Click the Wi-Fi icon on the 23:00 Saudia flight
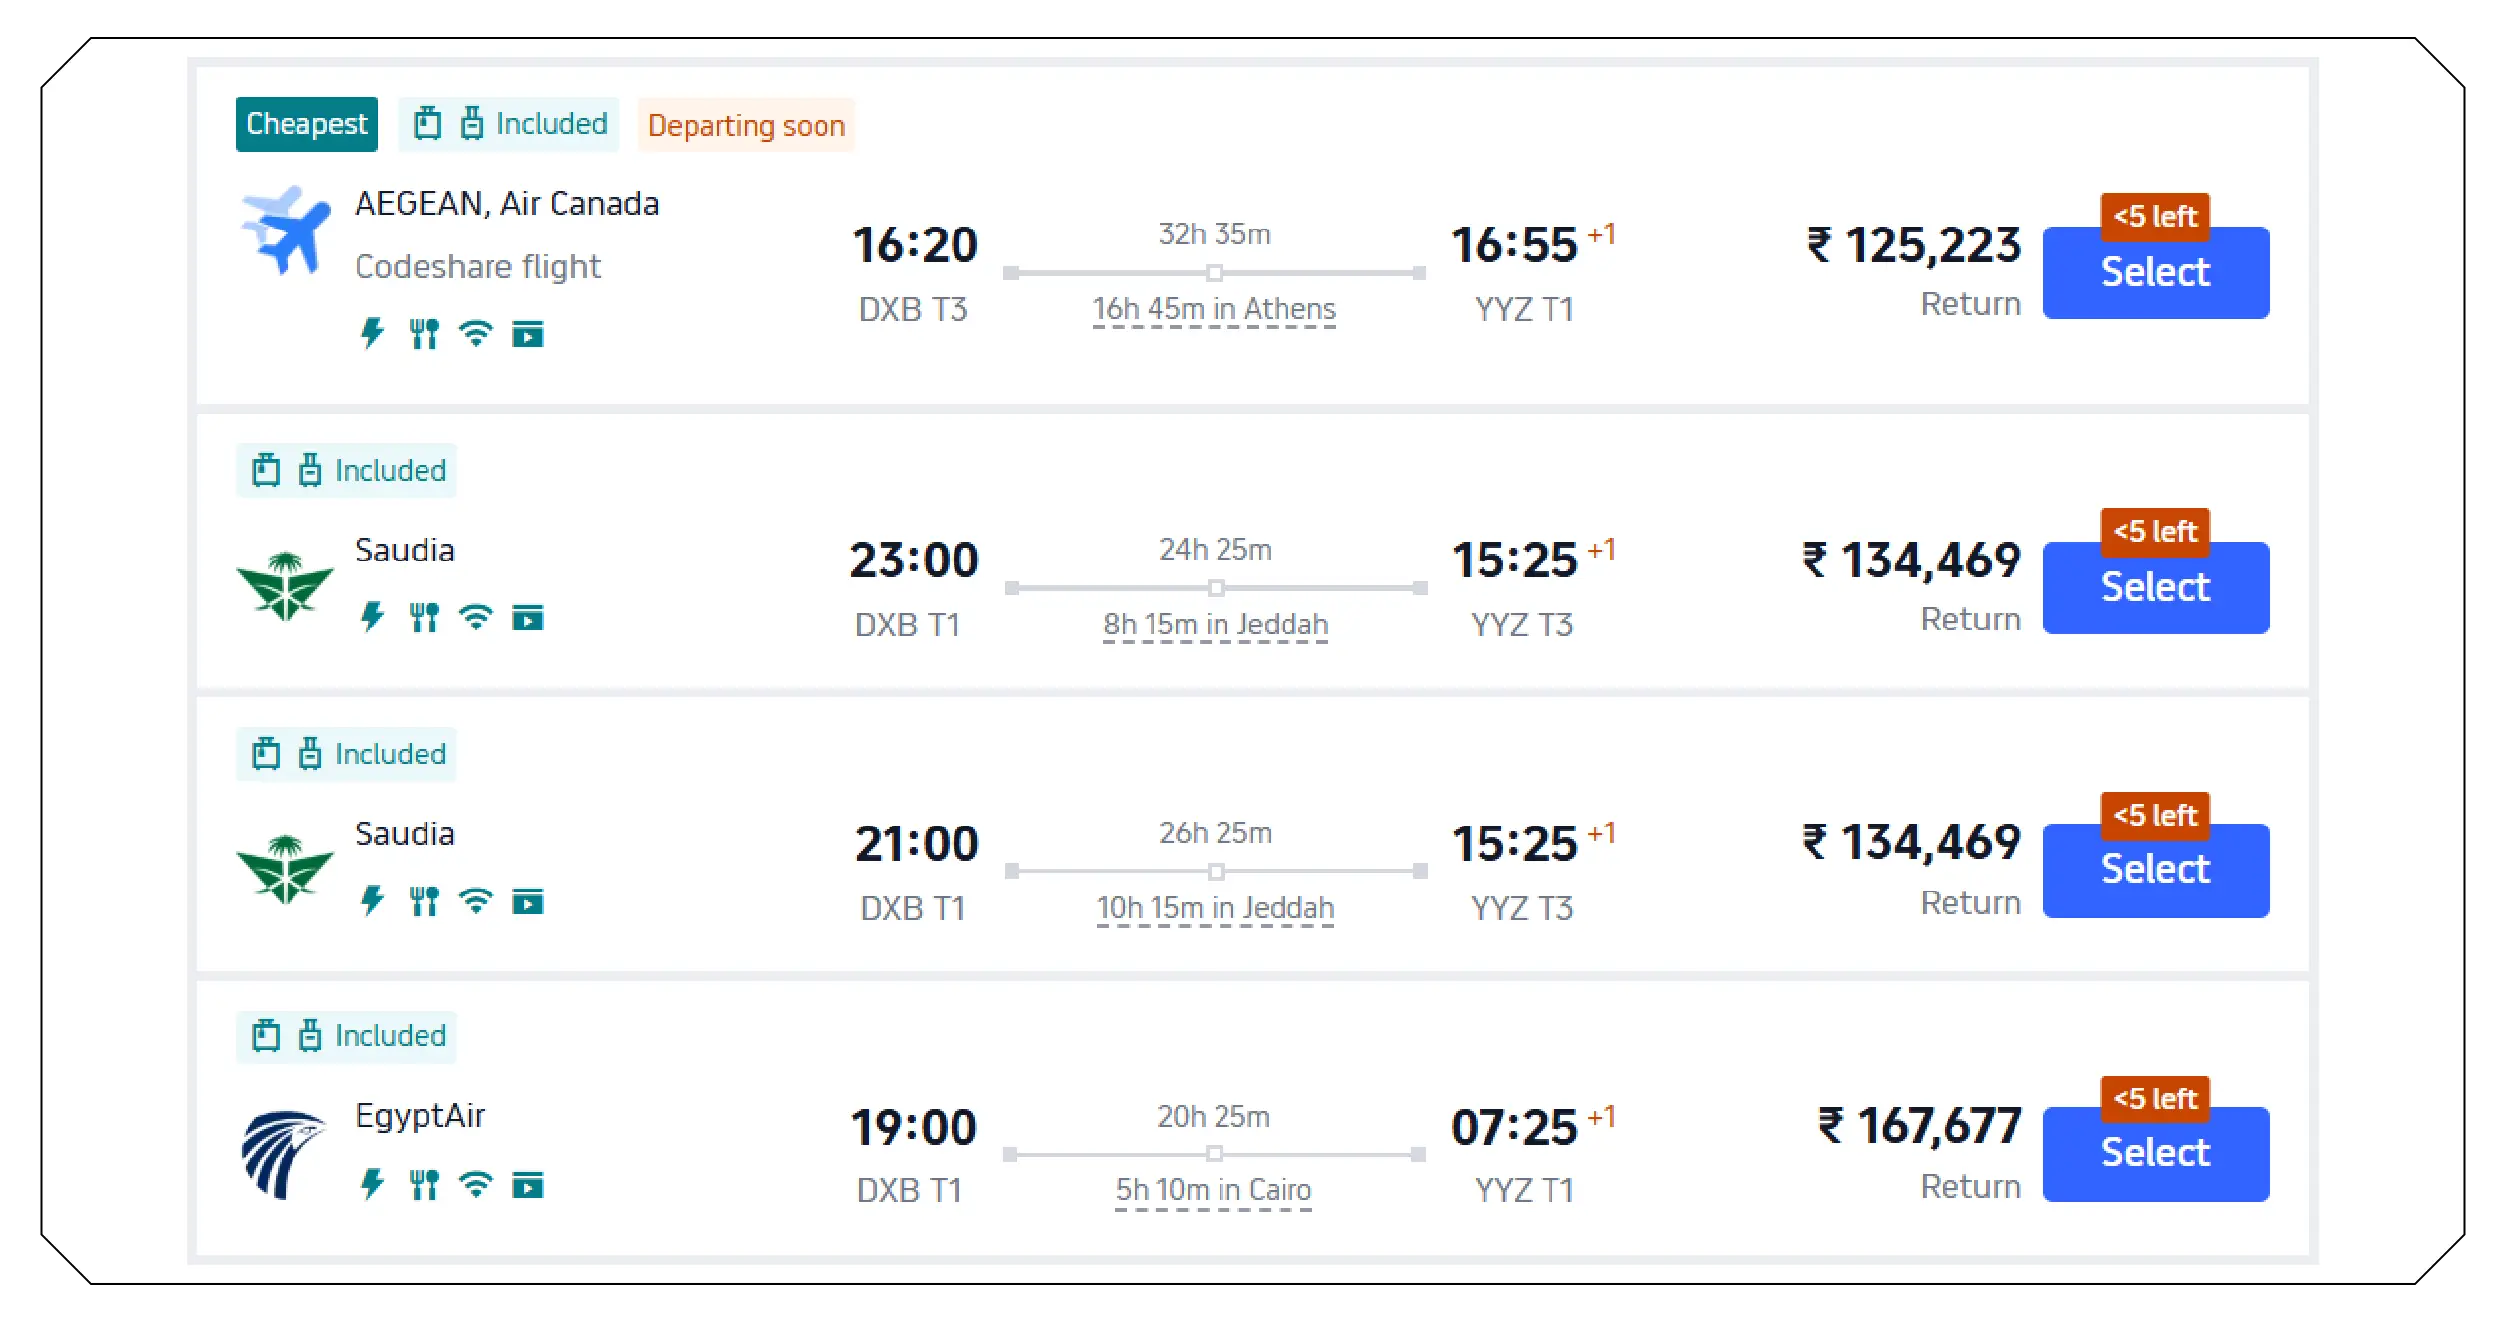The width and height of the screenshot is (2507, 1322). (477, 619)
